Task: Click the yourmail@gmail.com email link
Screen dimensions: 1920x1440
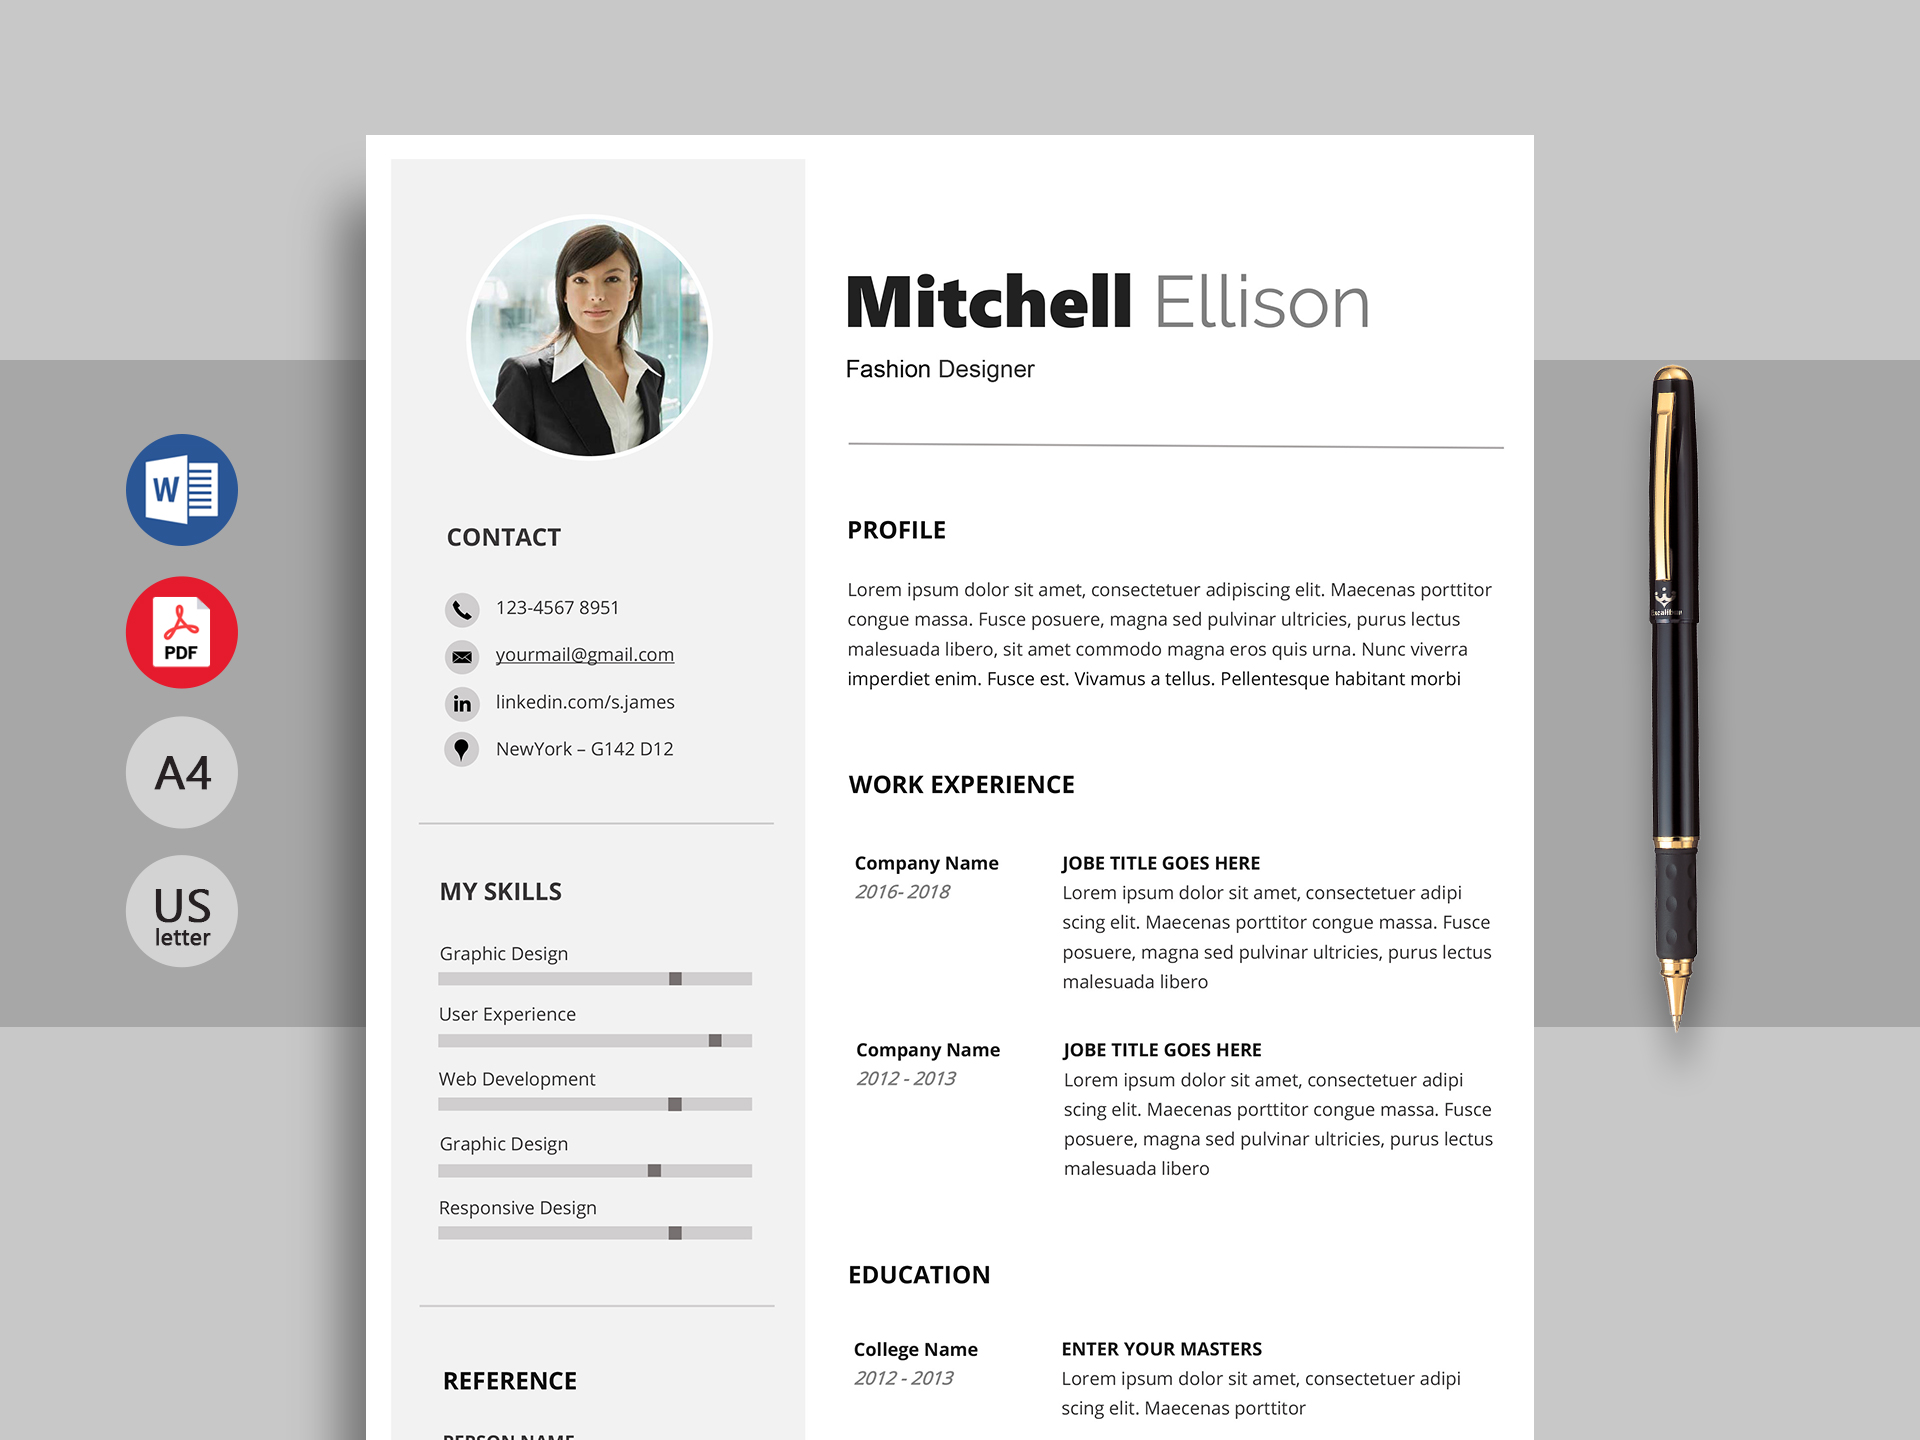Action: click(x=587, y=653)
